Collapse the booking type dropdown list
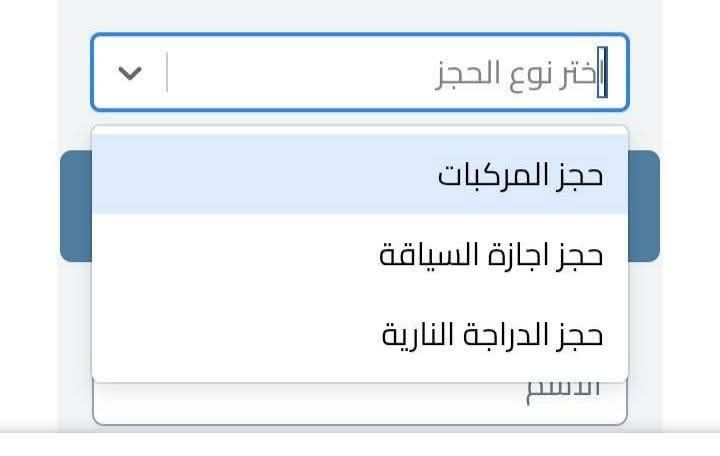Viewport: 720px width, 456px height. click(x=130, y=73)
